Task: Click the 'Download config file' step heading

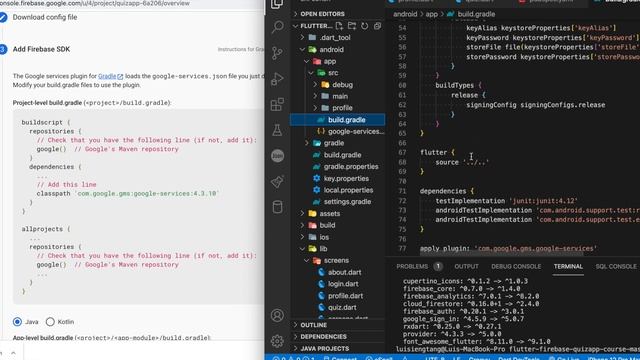Action: tap(45, 17)
